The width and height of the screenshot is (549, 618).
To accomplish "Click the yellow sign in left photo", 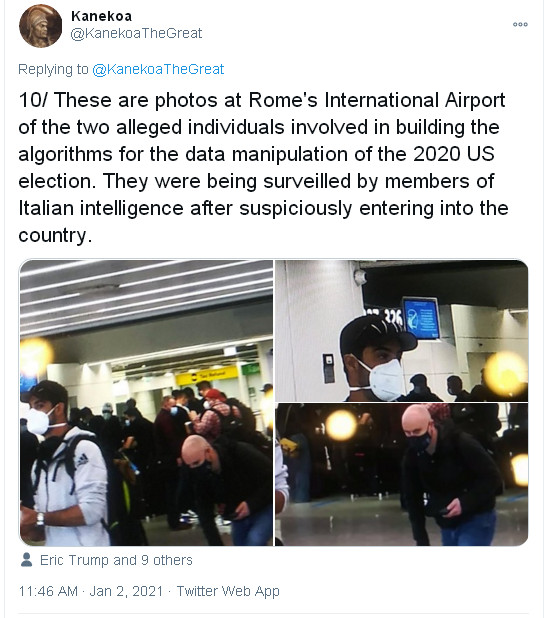I will point(207,376).
